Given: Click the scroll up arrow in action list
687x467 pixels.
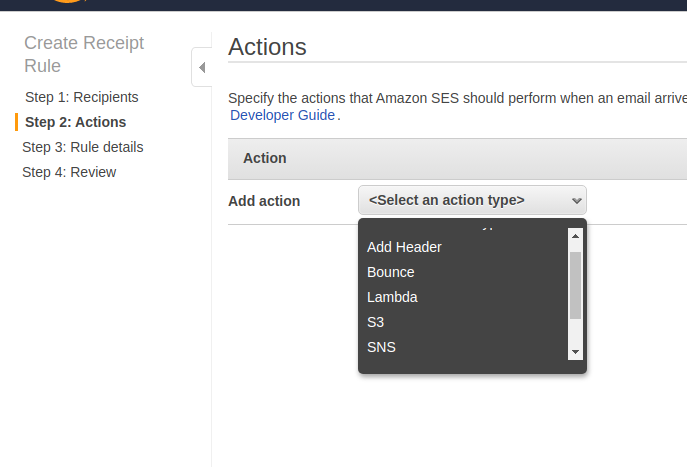Looking at the screenshot, I should [x=575, y=236].
